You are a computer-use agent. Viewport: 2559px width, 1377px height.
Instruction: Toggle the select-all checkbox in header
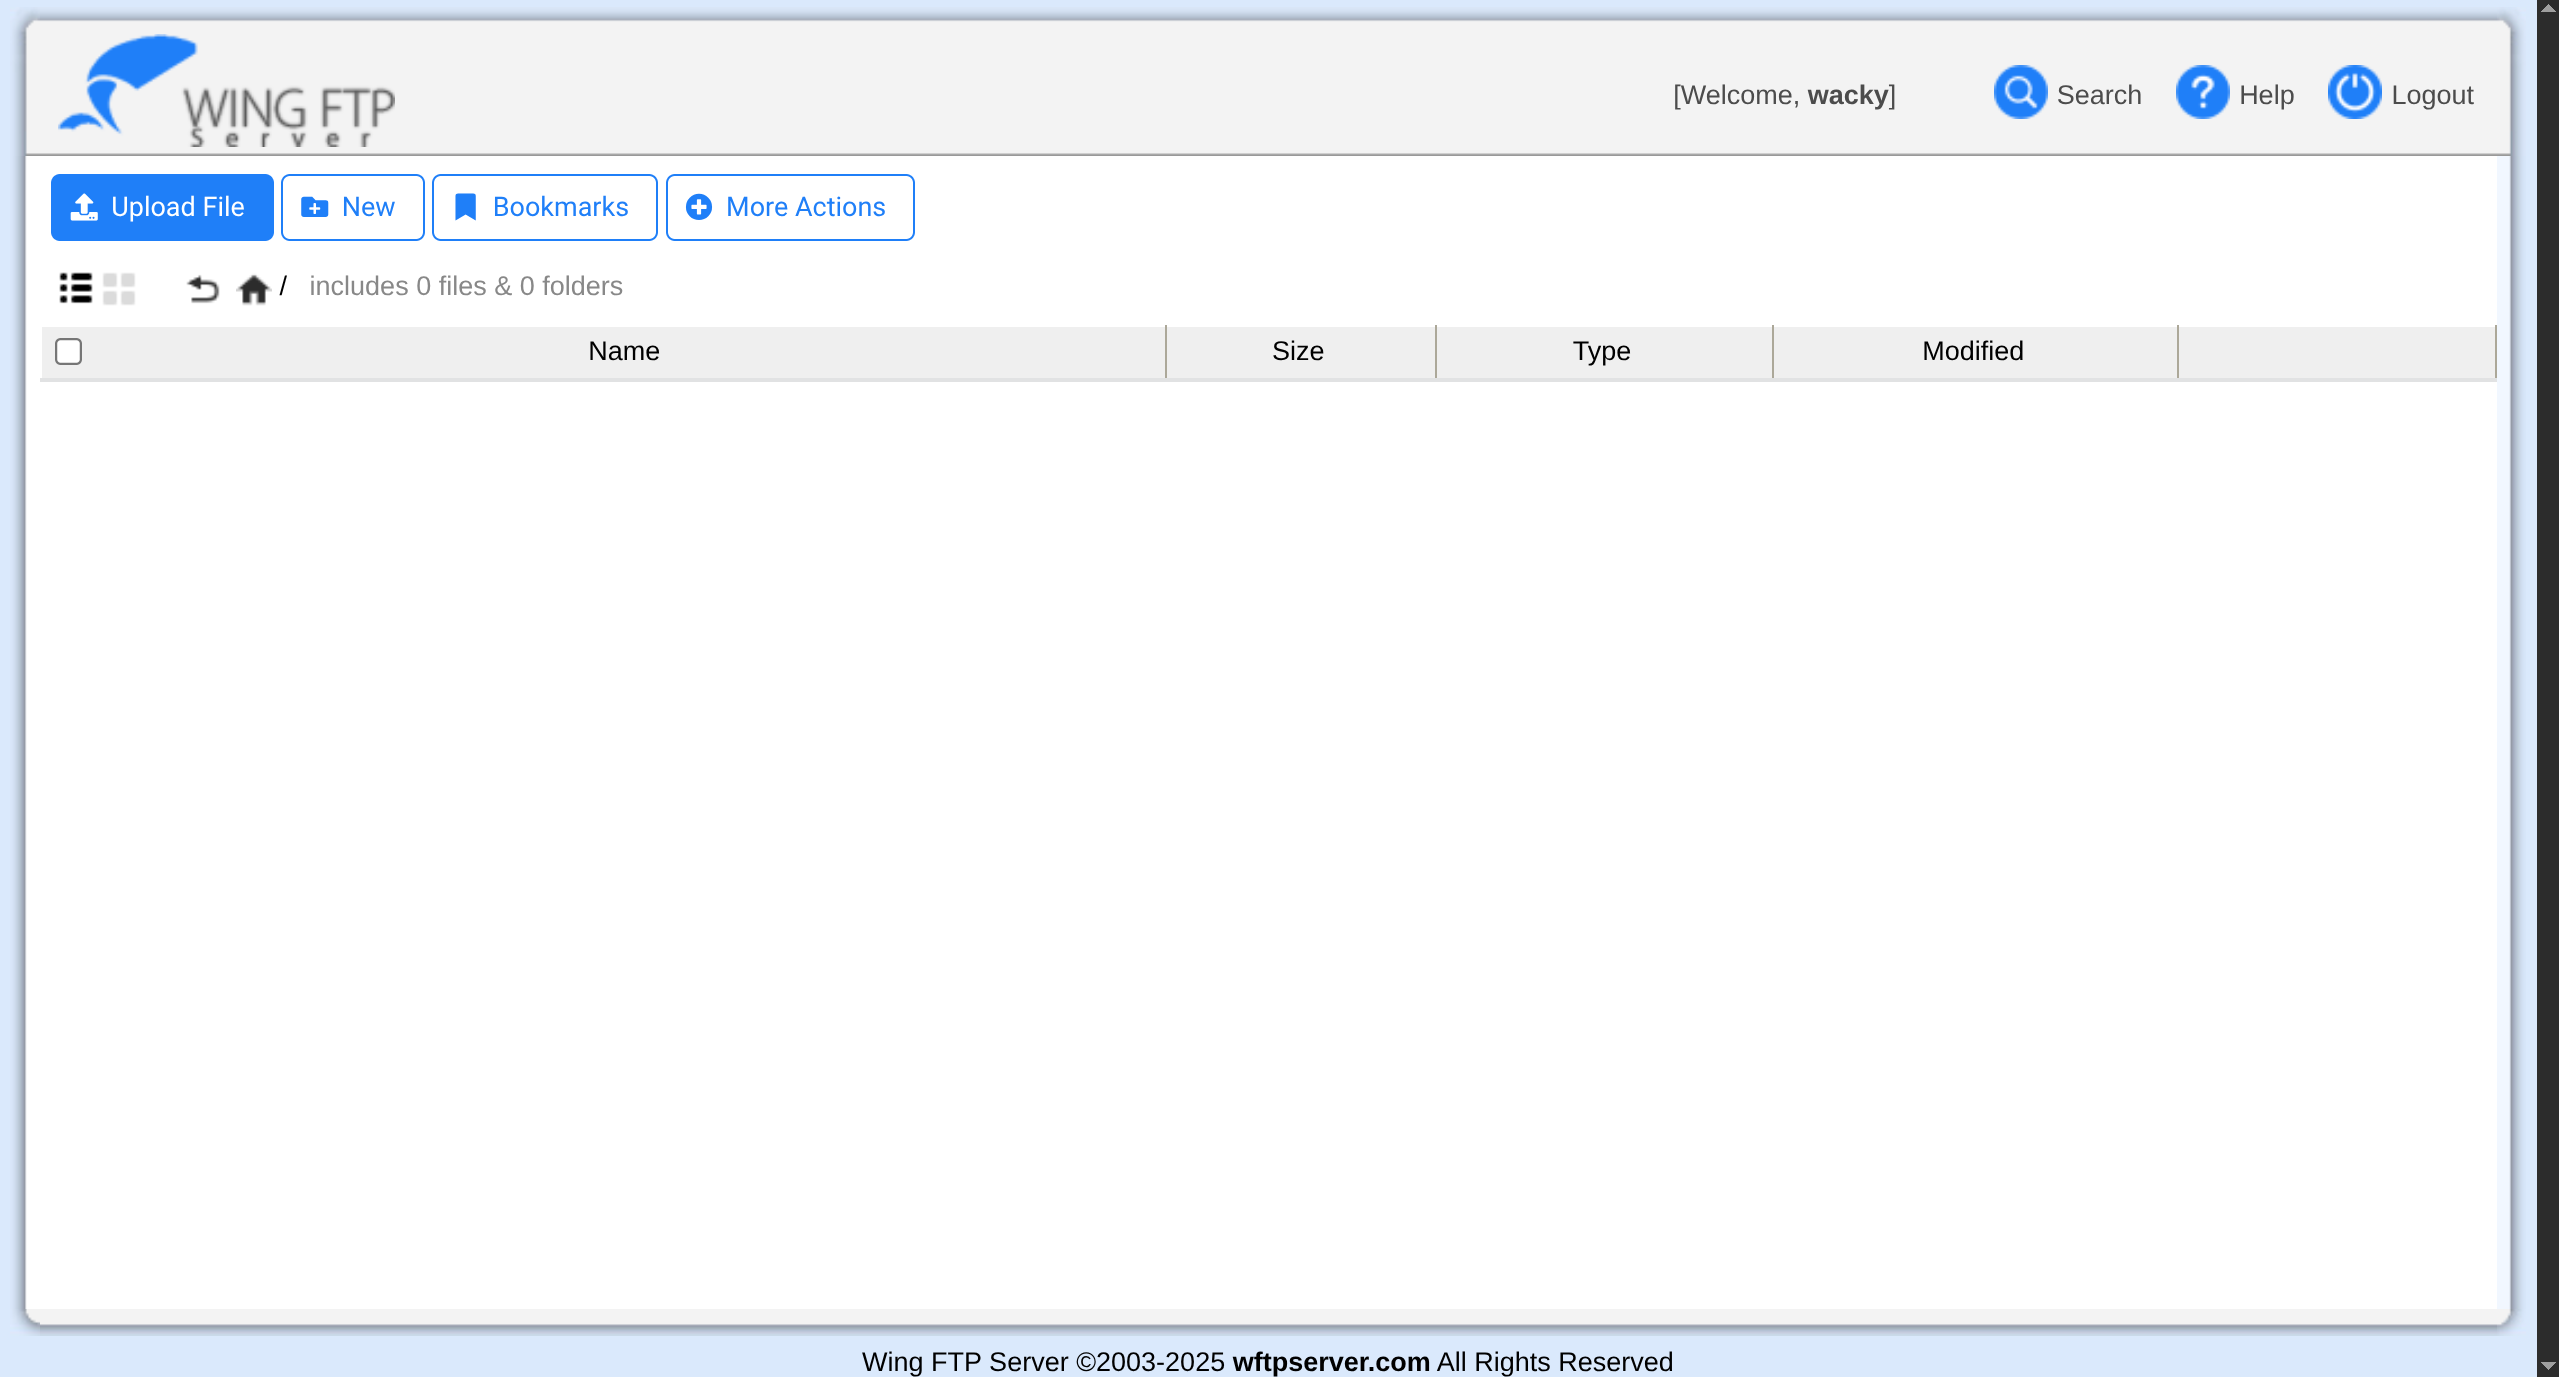(69, 351)
